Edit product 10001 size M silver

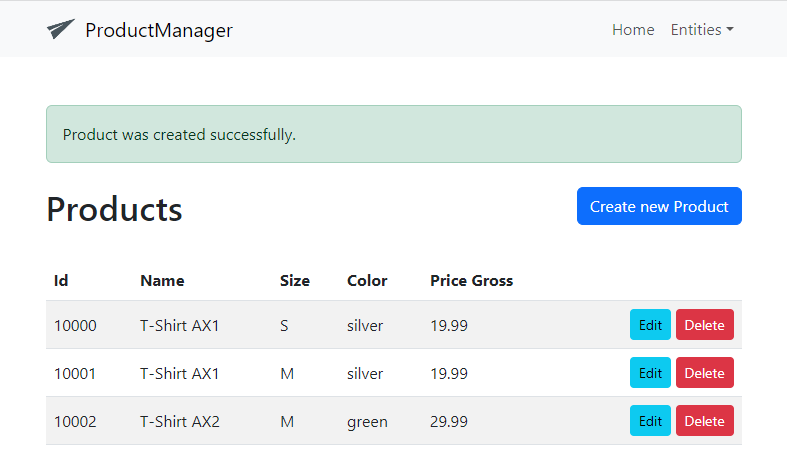click(650, 373)
